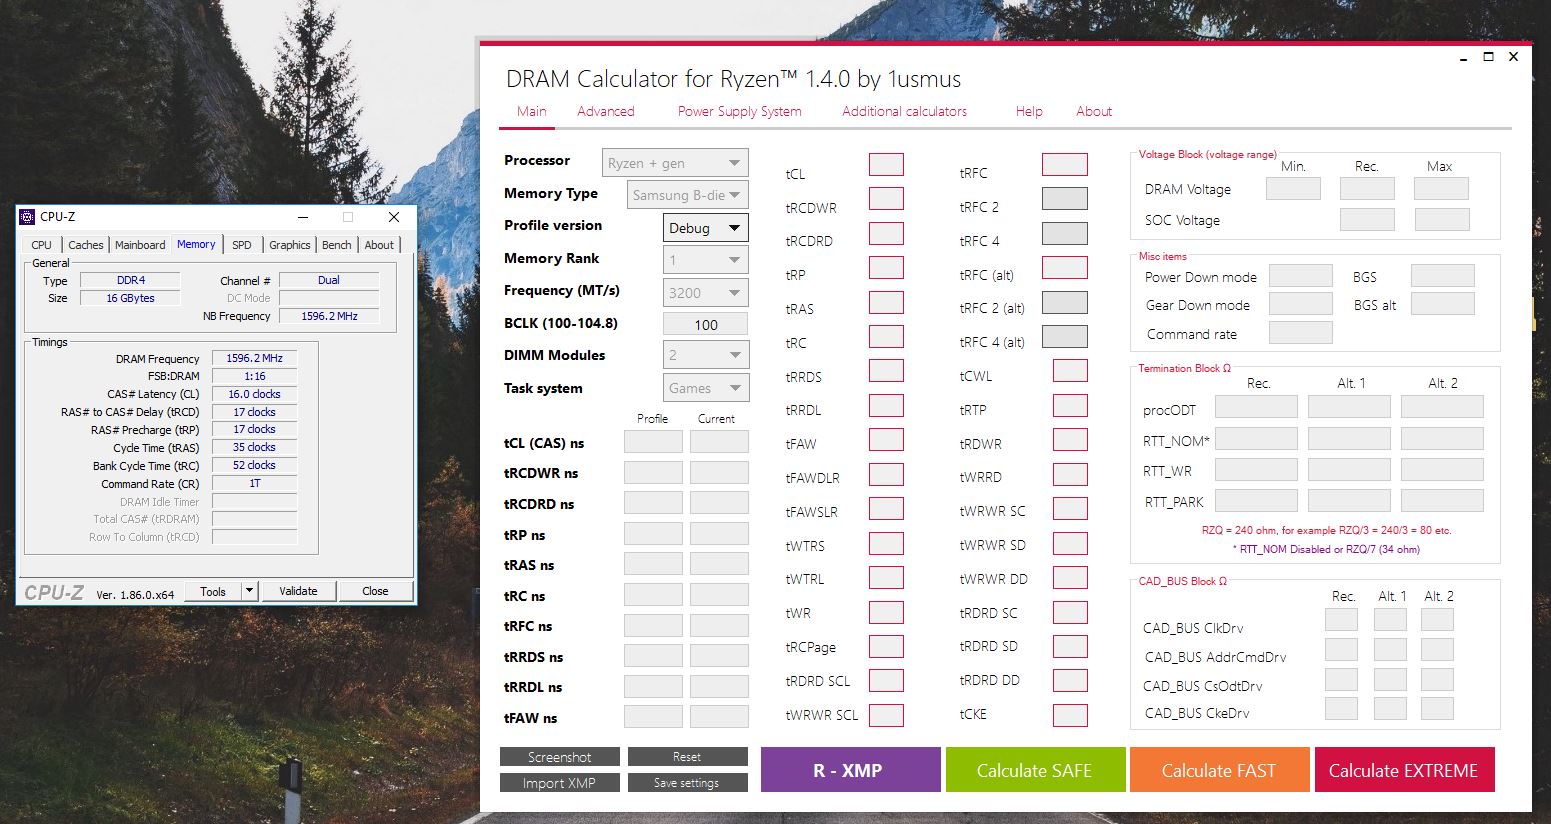Minimize the DRAM Calculator window
The height and width of the screenshot is (824, 1551).
click(x=1464, y=57)
